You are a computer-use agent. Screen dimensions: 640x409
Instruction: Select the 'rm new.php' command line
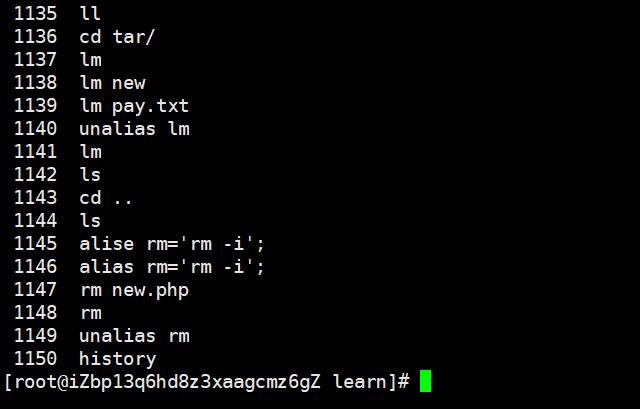pos(134,290)
